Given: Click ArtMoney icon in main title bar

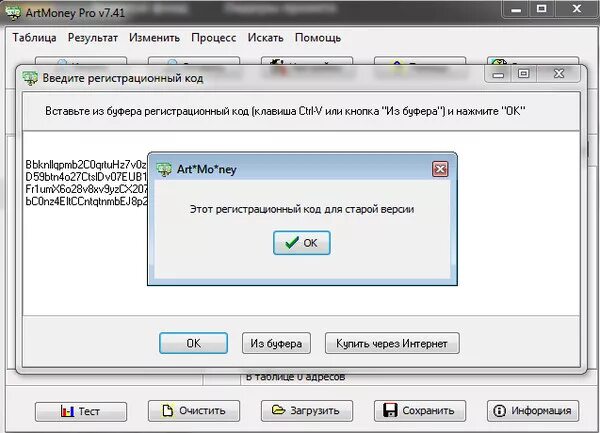Looking at the screenshot, I should coord(13,12).
